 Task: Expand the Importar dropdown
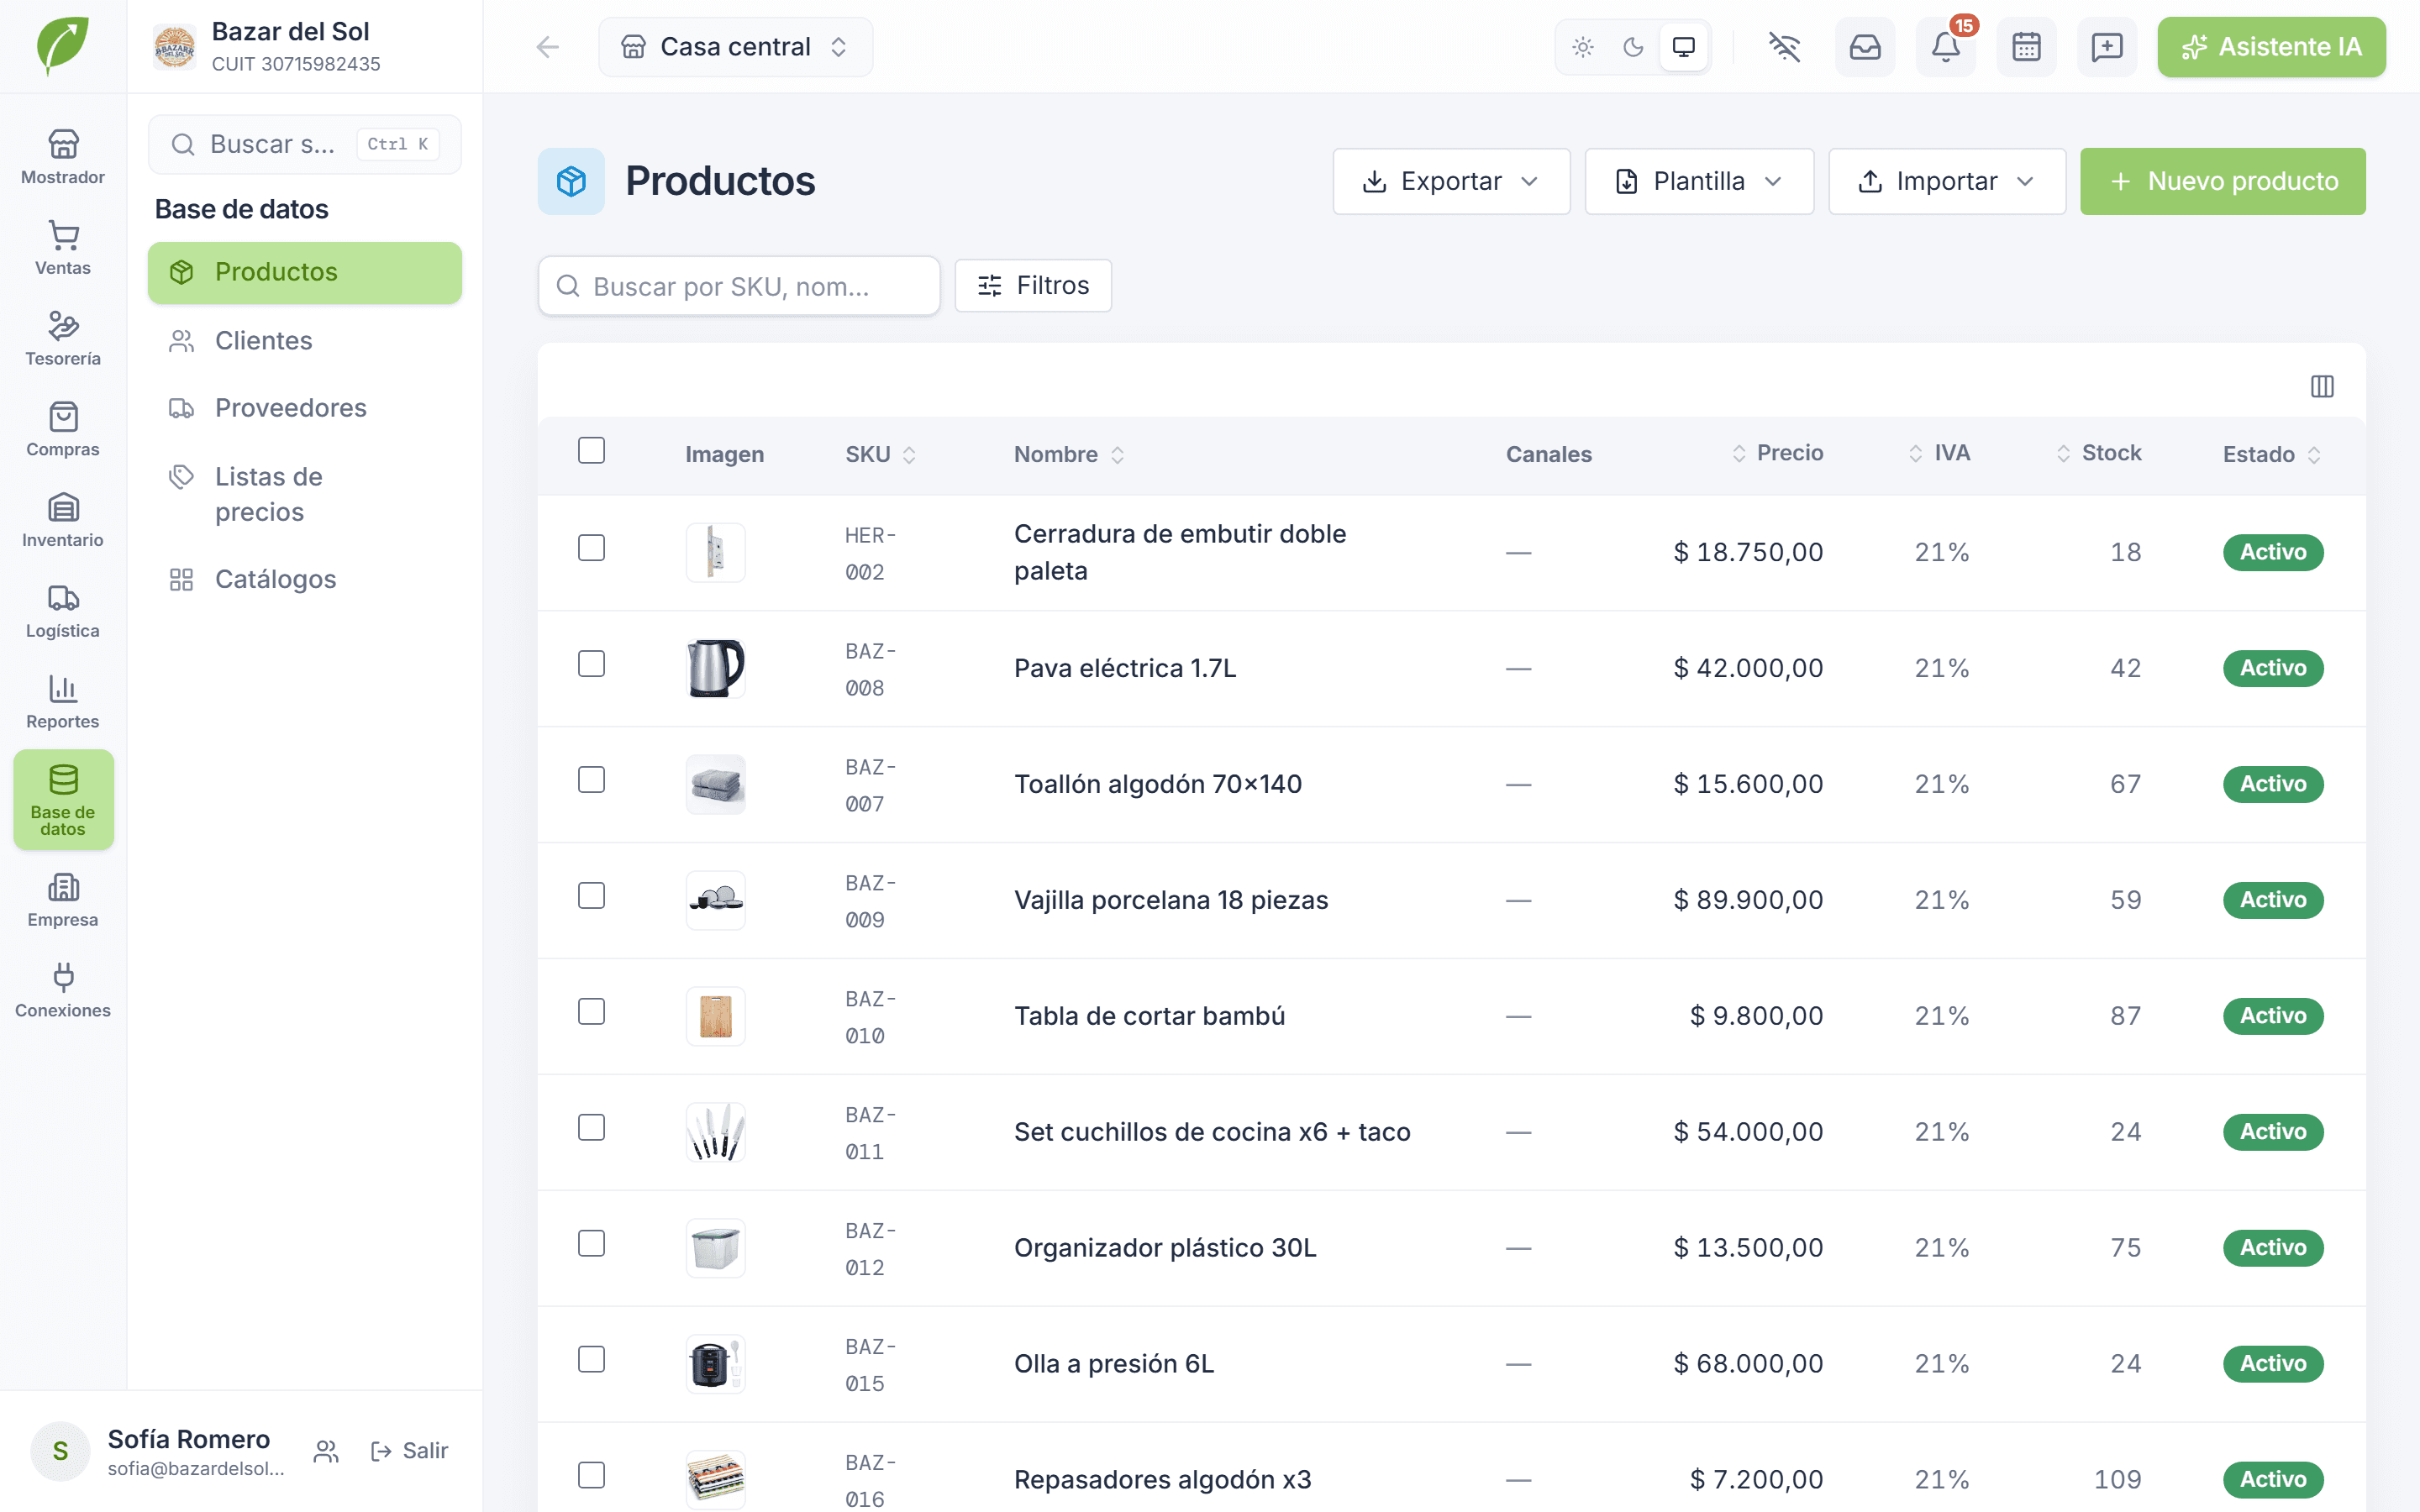(x=1946, y=181)
